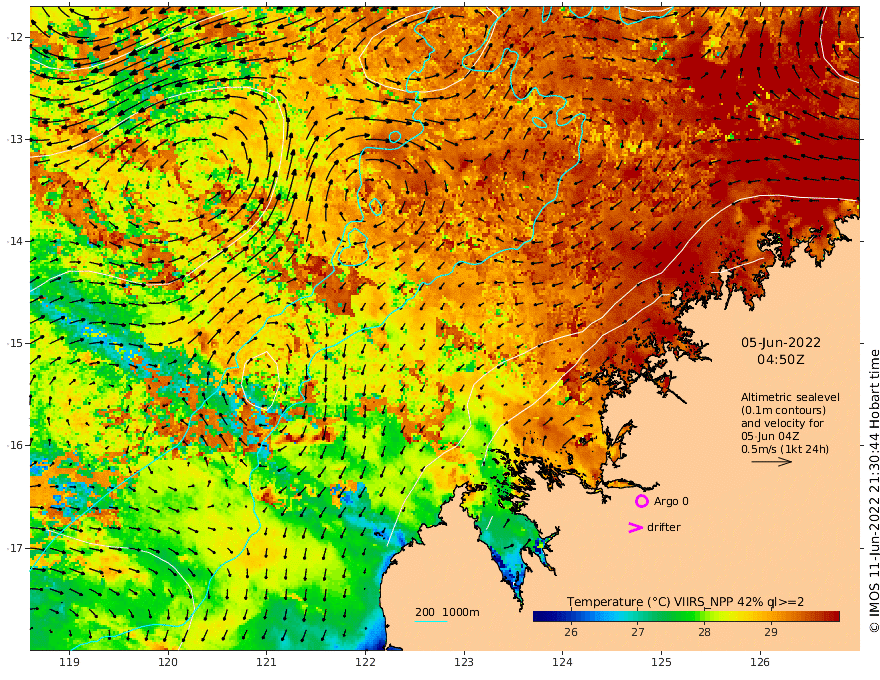Click the dark red end of temperature colorbar
Screen dimensions: 880x680
click(x=833, y=617)
